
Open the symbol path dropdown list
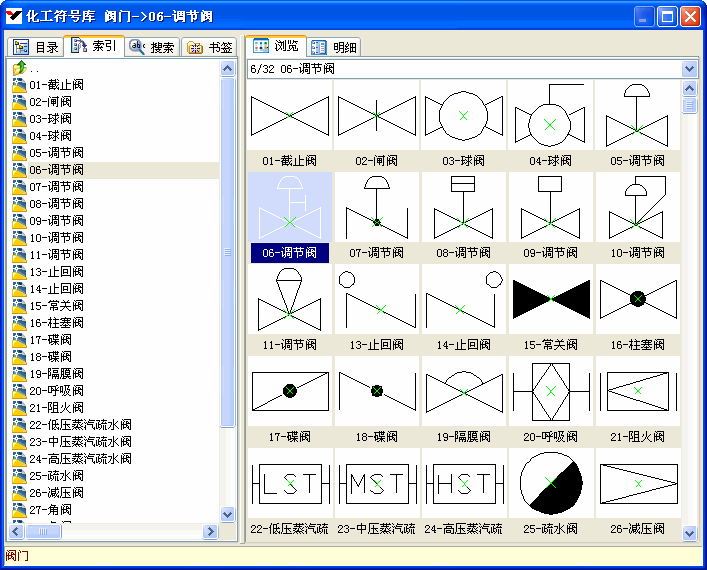[688, 69]
